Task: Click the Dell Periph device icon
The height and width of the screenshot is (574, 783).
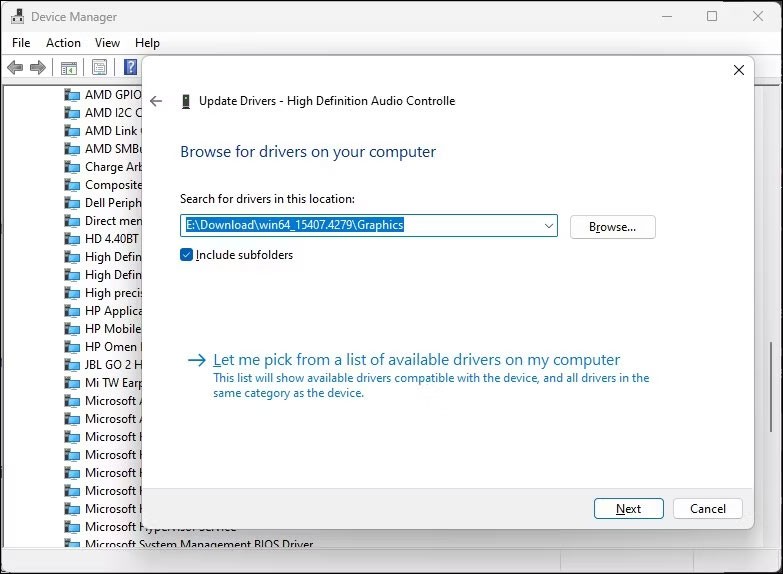Action: coord(72,203)
